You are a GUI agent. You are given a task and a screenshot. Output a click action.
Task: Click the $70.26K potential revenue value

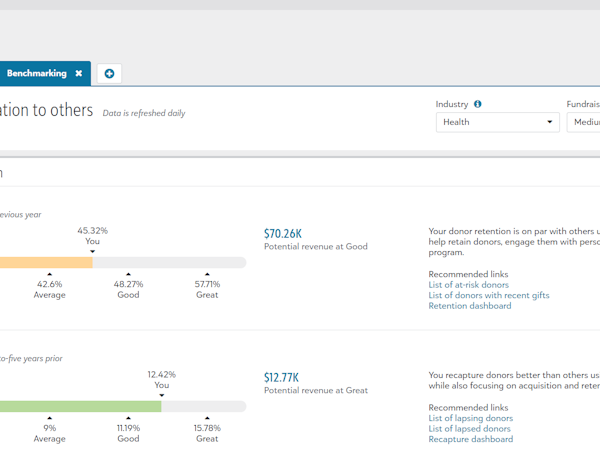coord(283,234)
